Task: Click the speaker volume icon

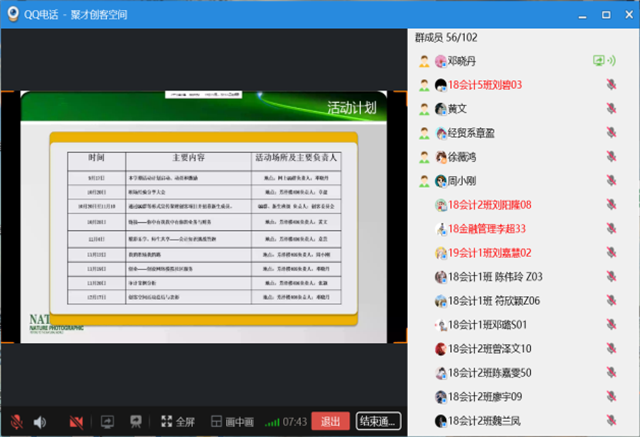Action: (41, 421)
